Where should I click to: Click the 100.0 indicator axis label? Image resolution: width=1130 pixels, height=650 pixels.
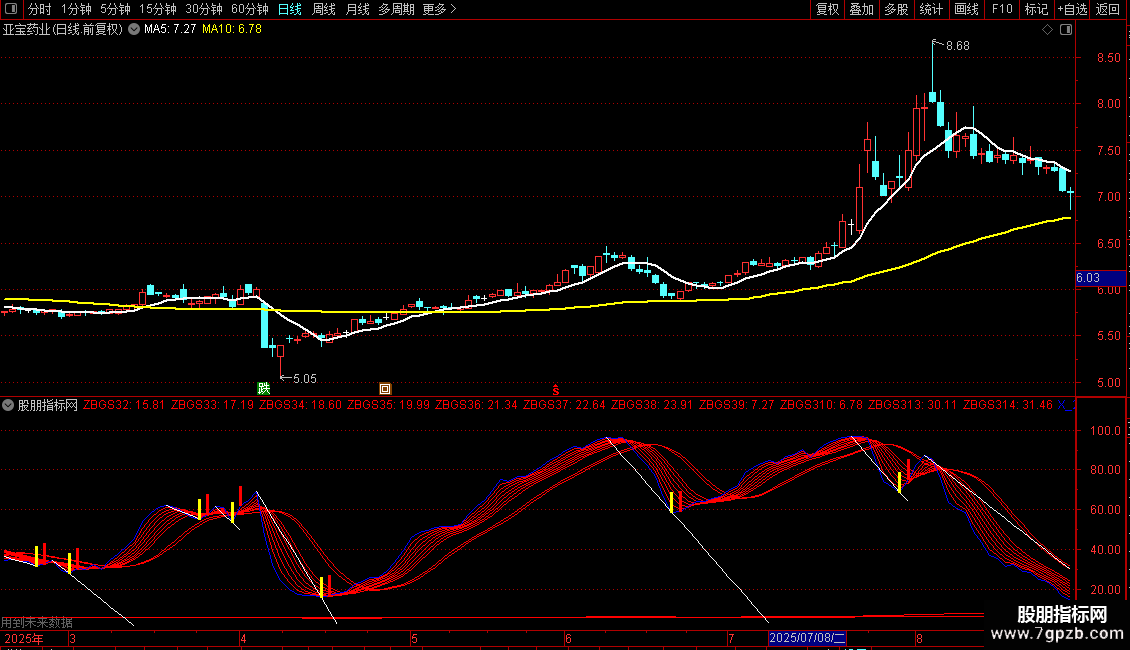pyautogui.click(x=1105, y=431)
